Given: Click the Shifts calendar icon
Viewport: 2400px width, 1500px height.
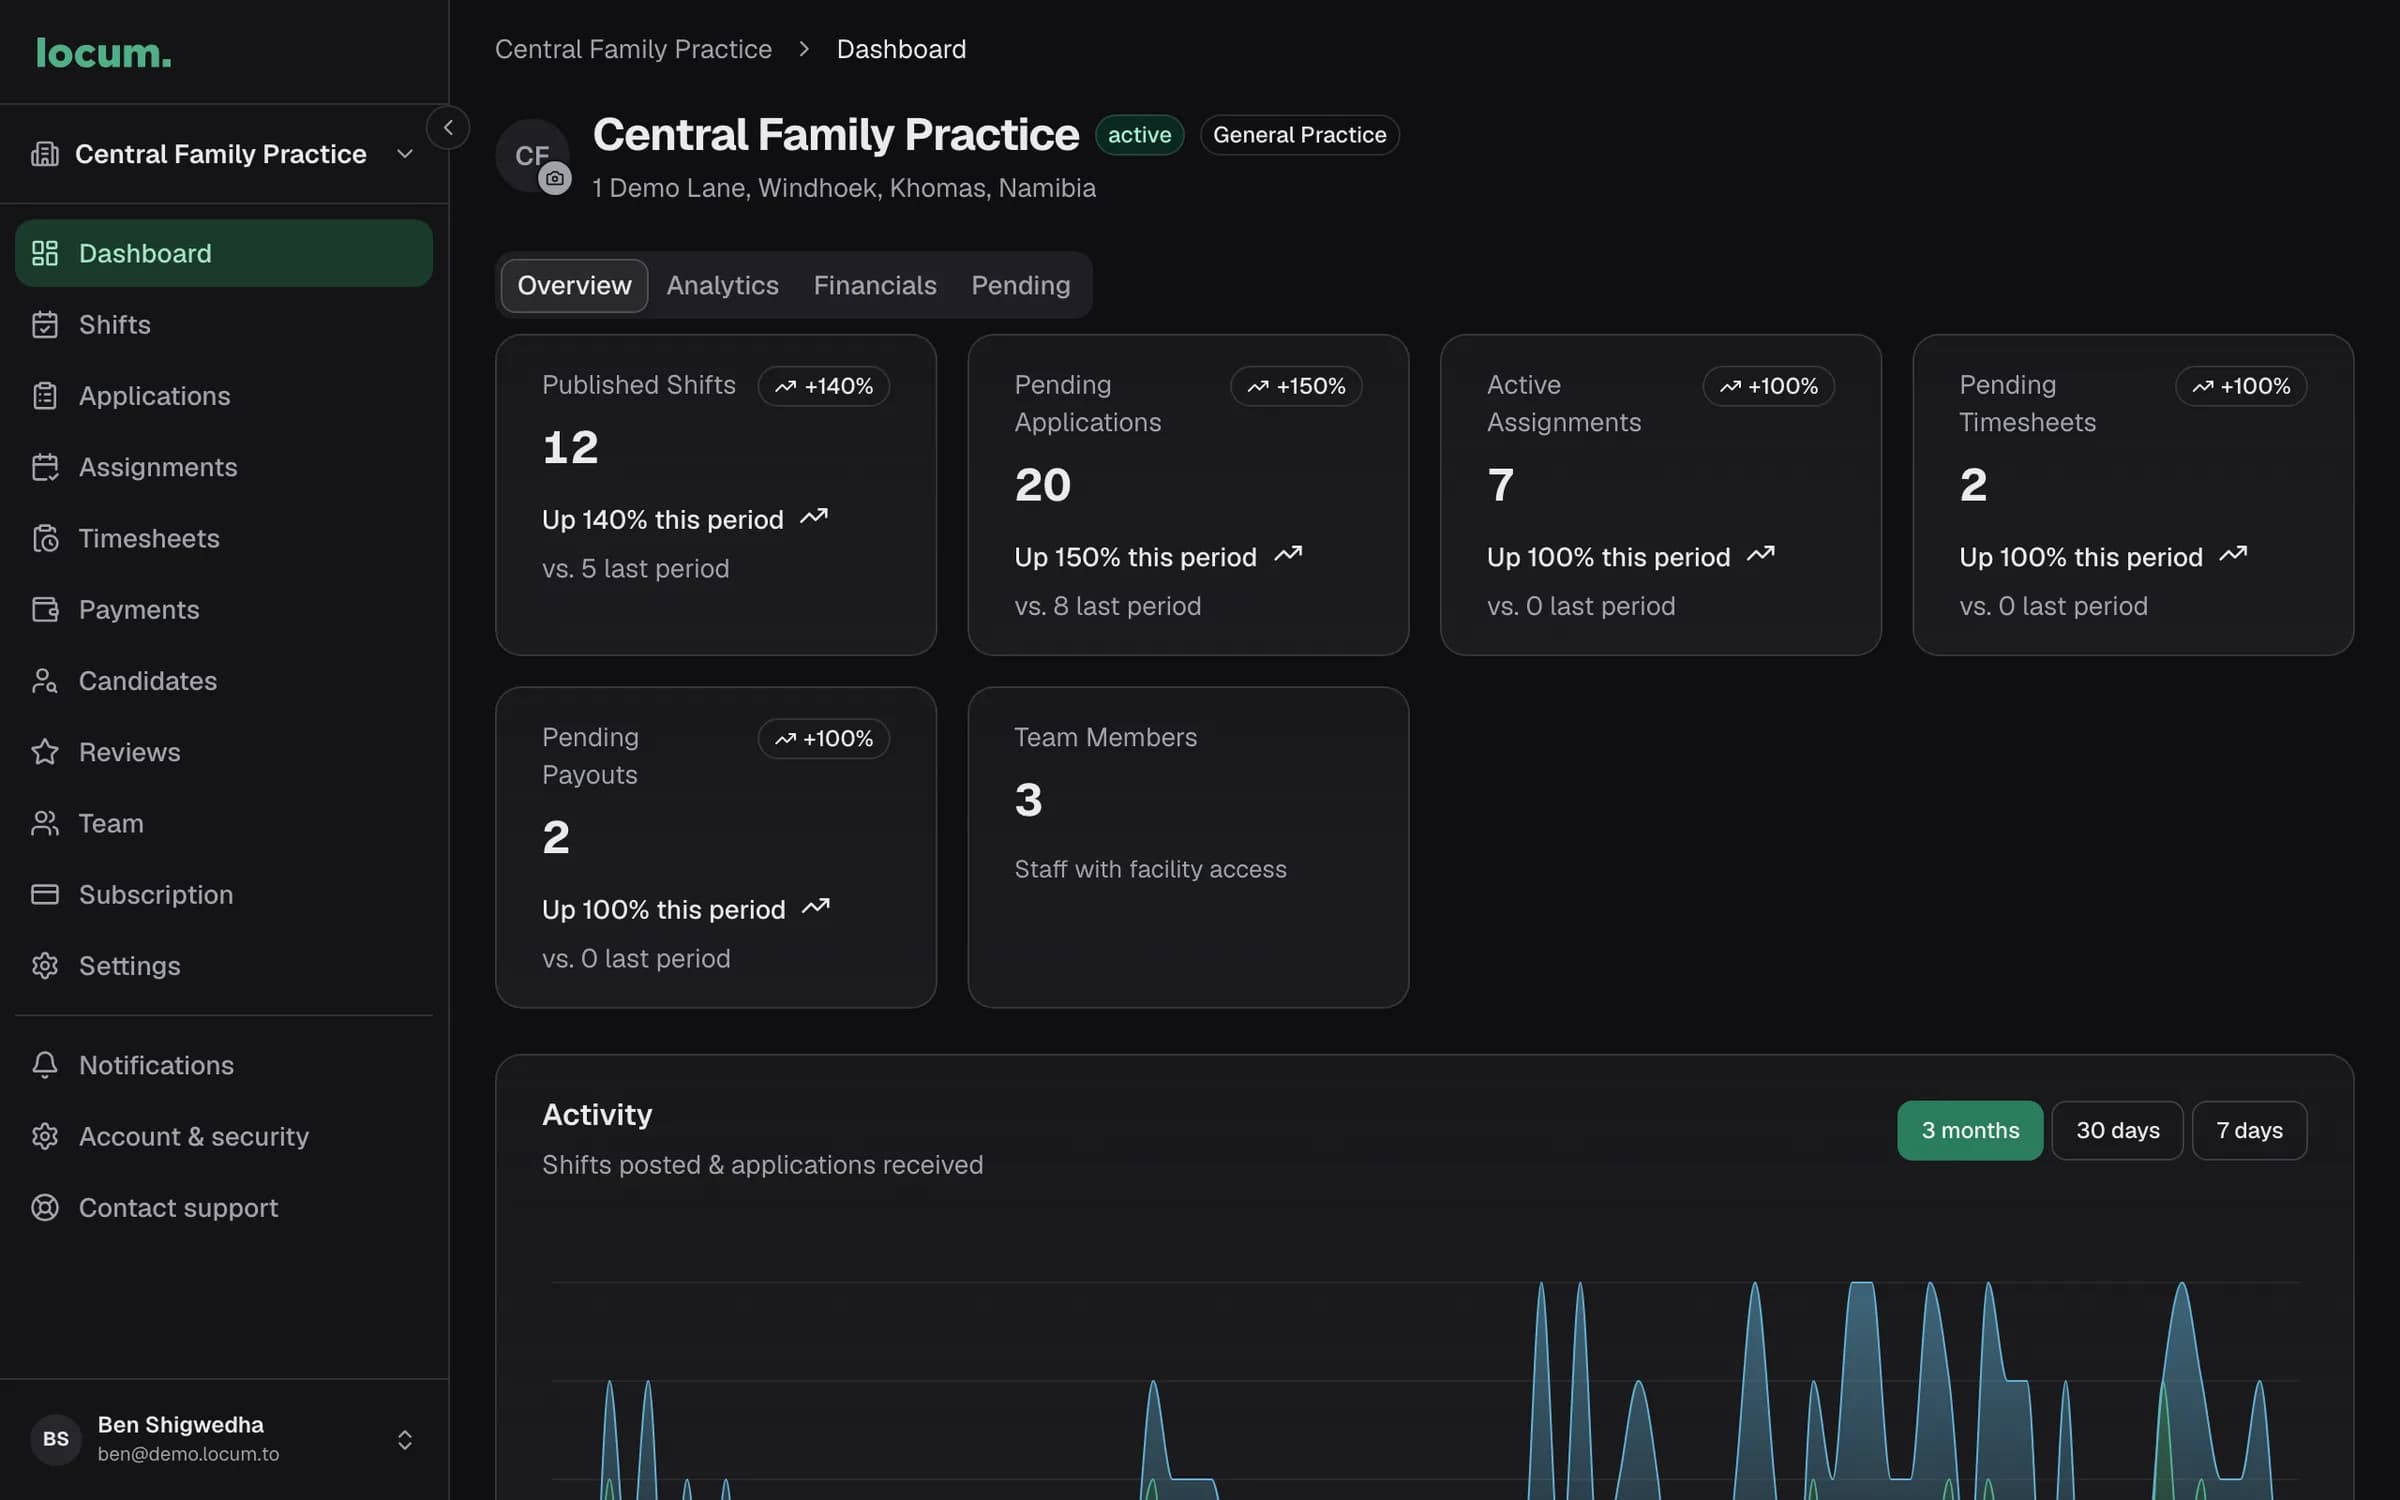Looking at the screenshot, I should 45,324.
